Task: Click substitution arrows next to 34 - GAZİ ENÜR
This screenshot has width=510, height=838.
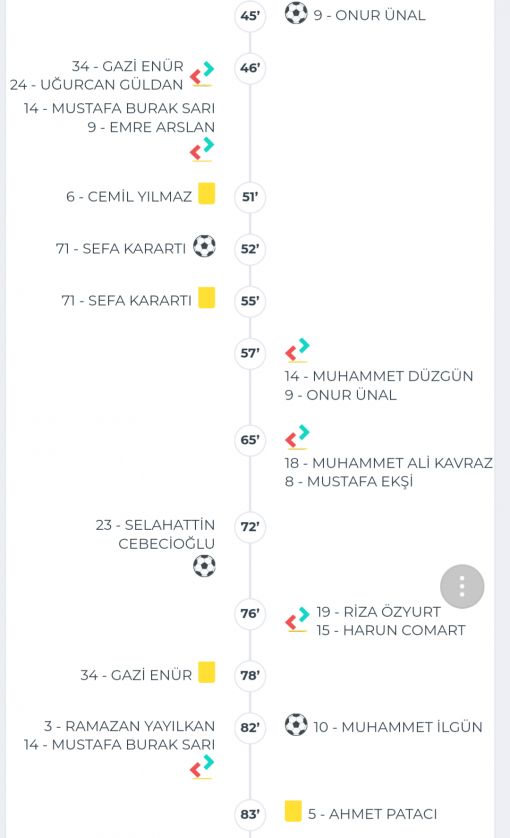Action: [202, 74]
